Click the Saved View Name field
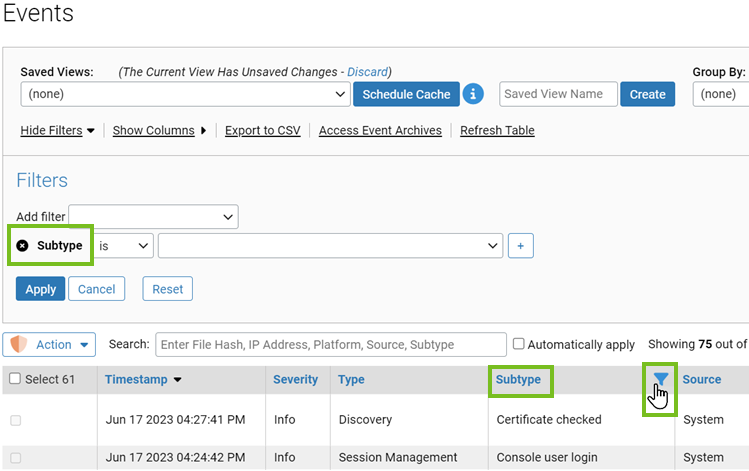The width and height of the screenshot is (749, 471). [x=558, y=94]
